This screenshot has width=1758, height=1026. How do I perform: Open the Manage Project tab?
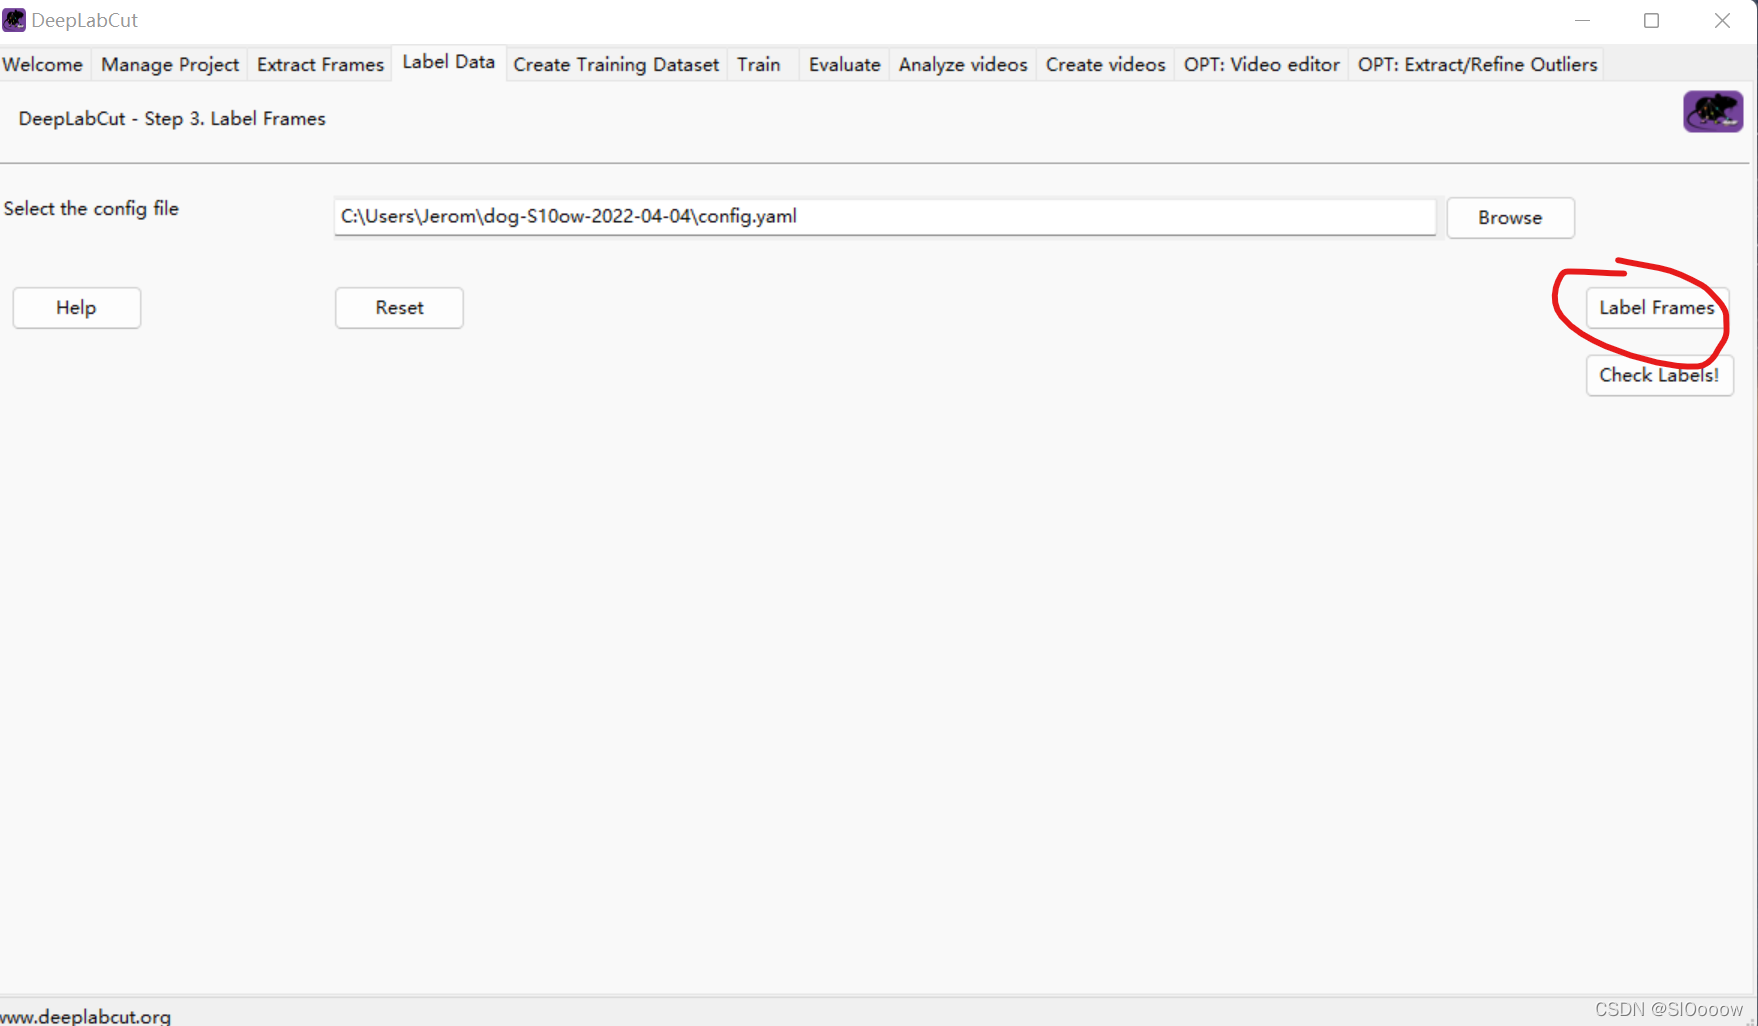(170, 65)
